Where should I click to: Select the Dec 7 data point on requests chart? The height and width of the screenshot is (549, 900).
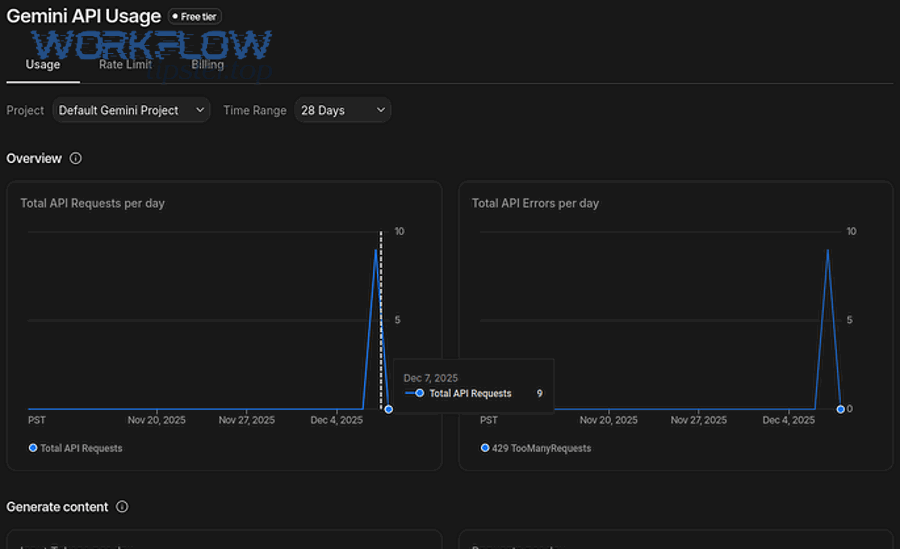[x=388, y=409]
